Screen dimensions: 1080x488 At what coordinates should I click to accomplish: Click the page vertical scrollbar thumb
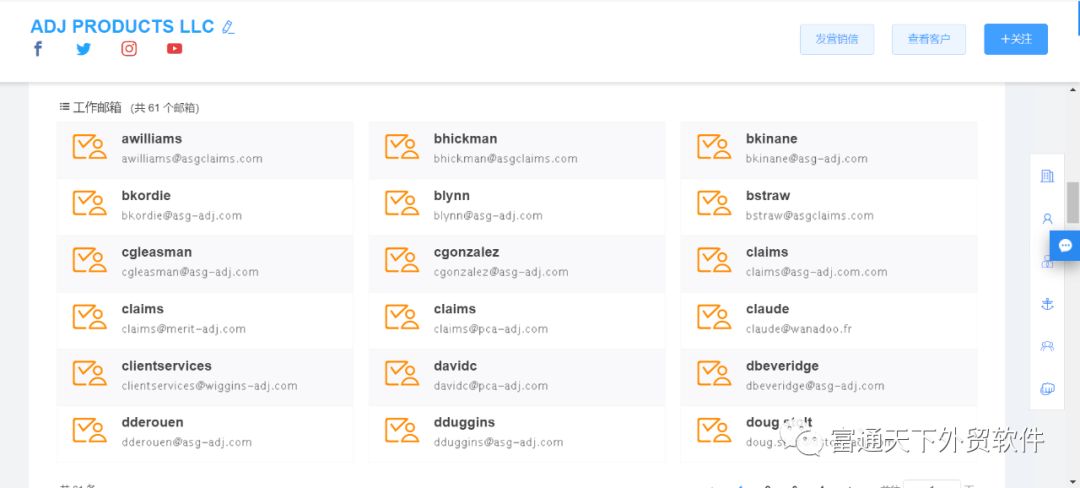tap(1073, 202)
